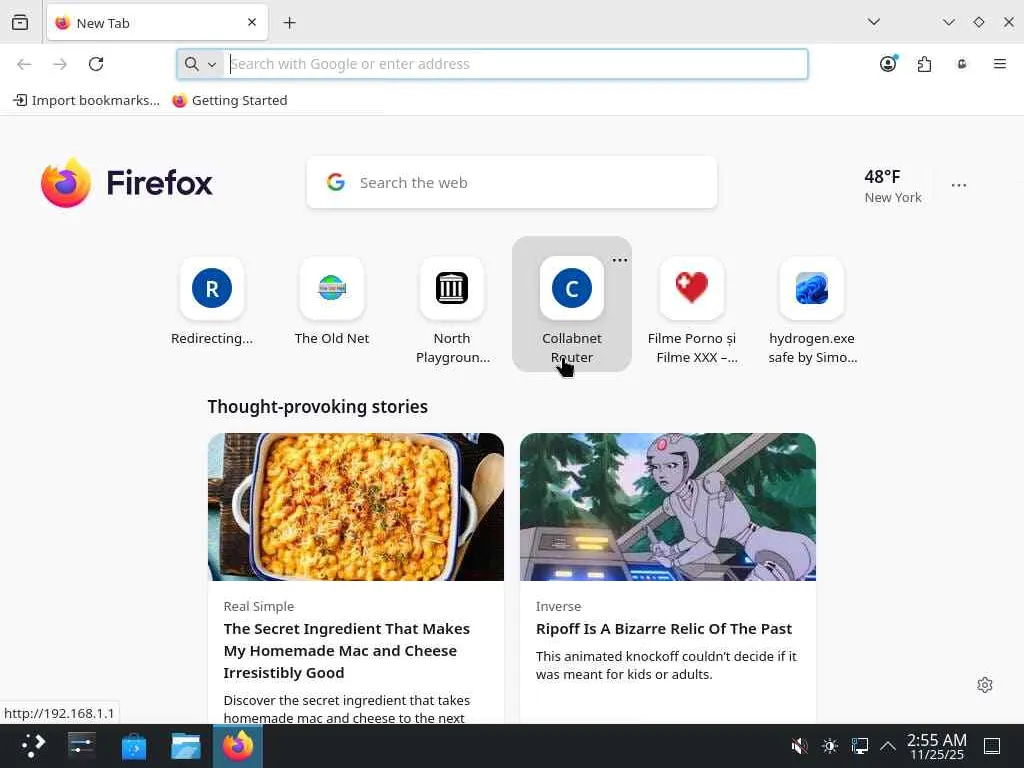The width and height of the screenshot is (1024, 768).
Task: Open System Settings from taskbar
Action: click(82, 746)
